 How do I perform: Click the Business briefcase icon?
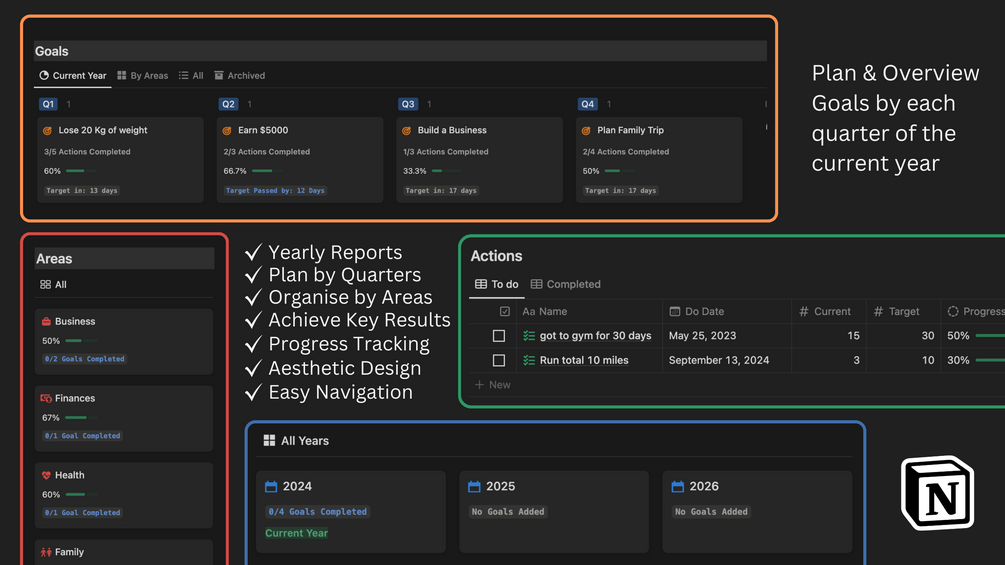[46, 322]
